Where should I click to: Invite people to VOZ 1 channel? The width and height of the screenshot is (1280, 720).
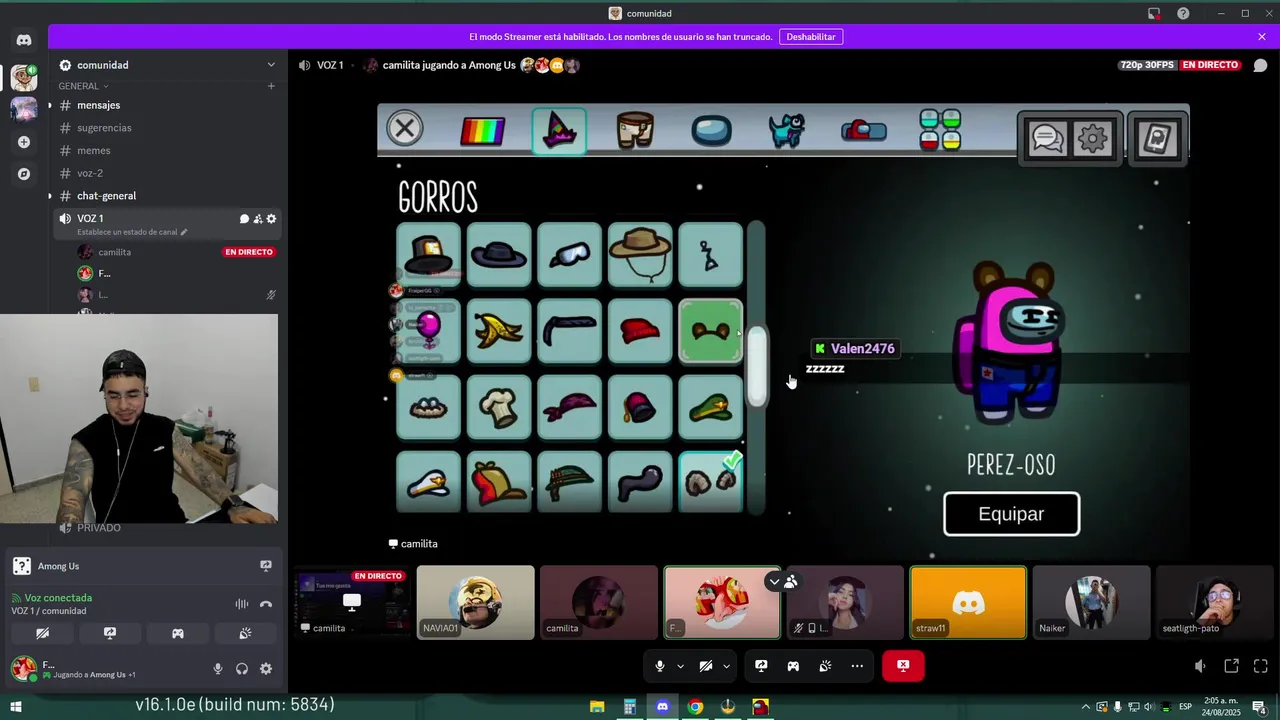[258, 219]
